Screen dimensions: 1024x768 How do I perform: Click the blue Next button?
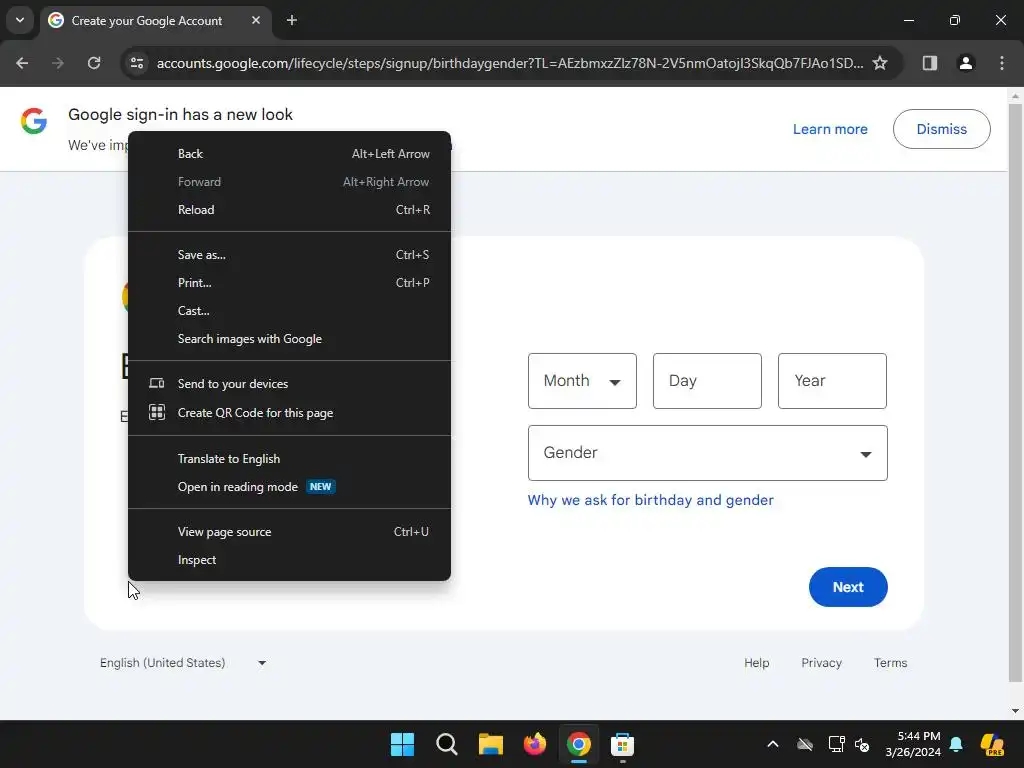click(x=848, y=587)
